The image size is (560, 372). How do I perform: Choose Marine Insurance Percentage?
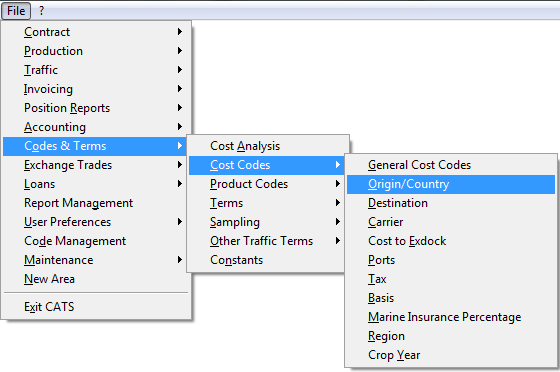(451, 317)
